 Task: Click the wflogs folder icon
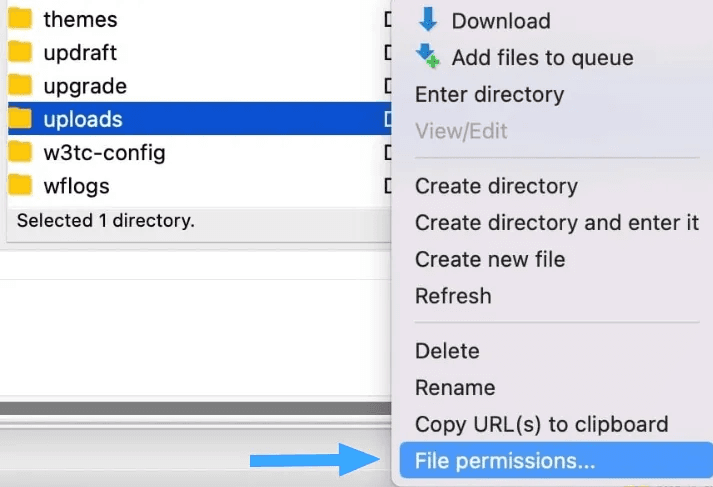coord(20,186)
